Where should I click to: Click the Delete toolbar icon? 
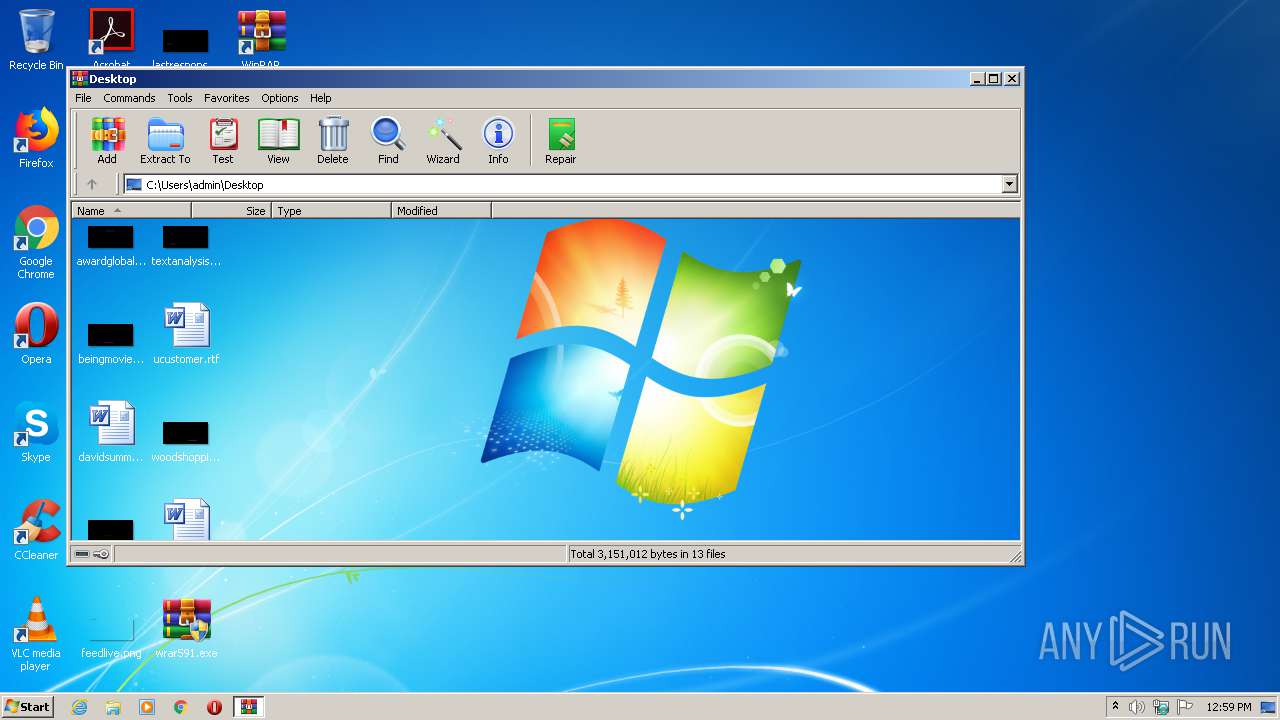(x=333, y=140)
